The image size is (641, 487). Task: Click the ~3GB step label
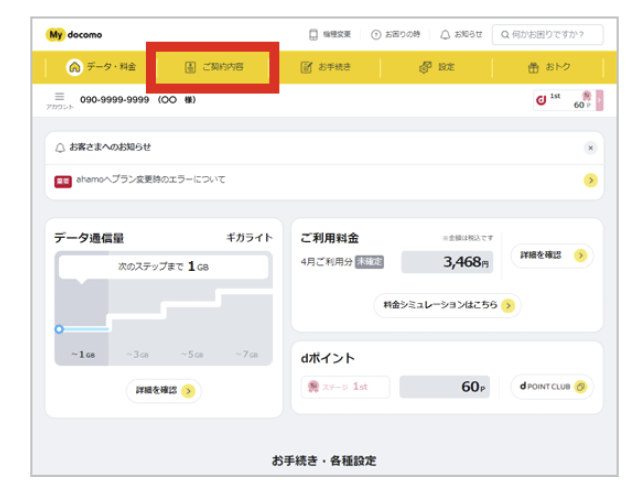tap(137, 355)
